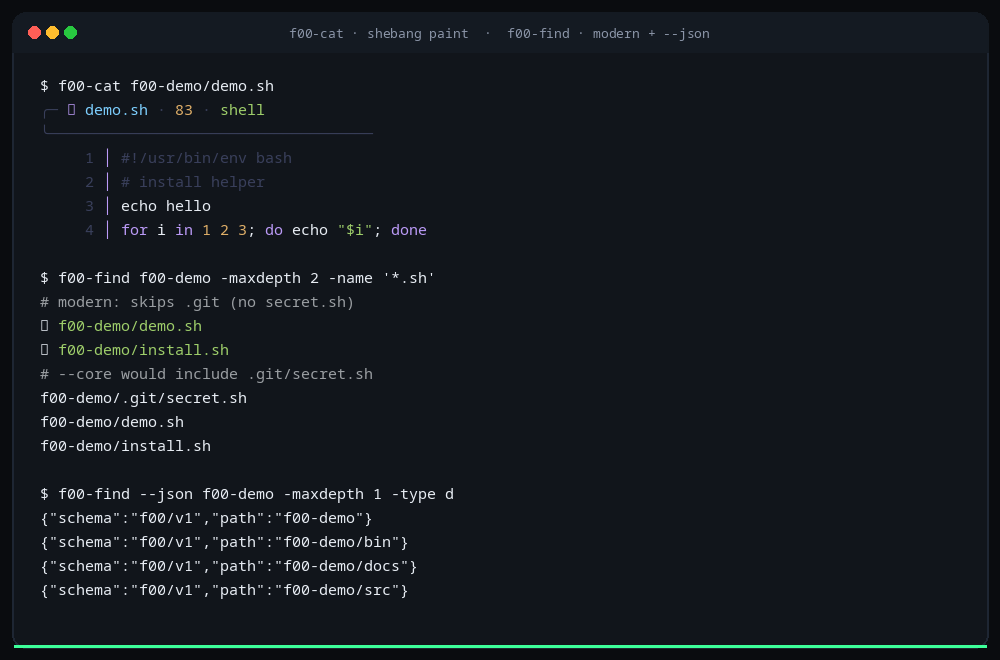Click the green path 'f00-demo/install.sh'
Image resolution: width=1000 pixels, height=660 pixels.
coord(143,350)
